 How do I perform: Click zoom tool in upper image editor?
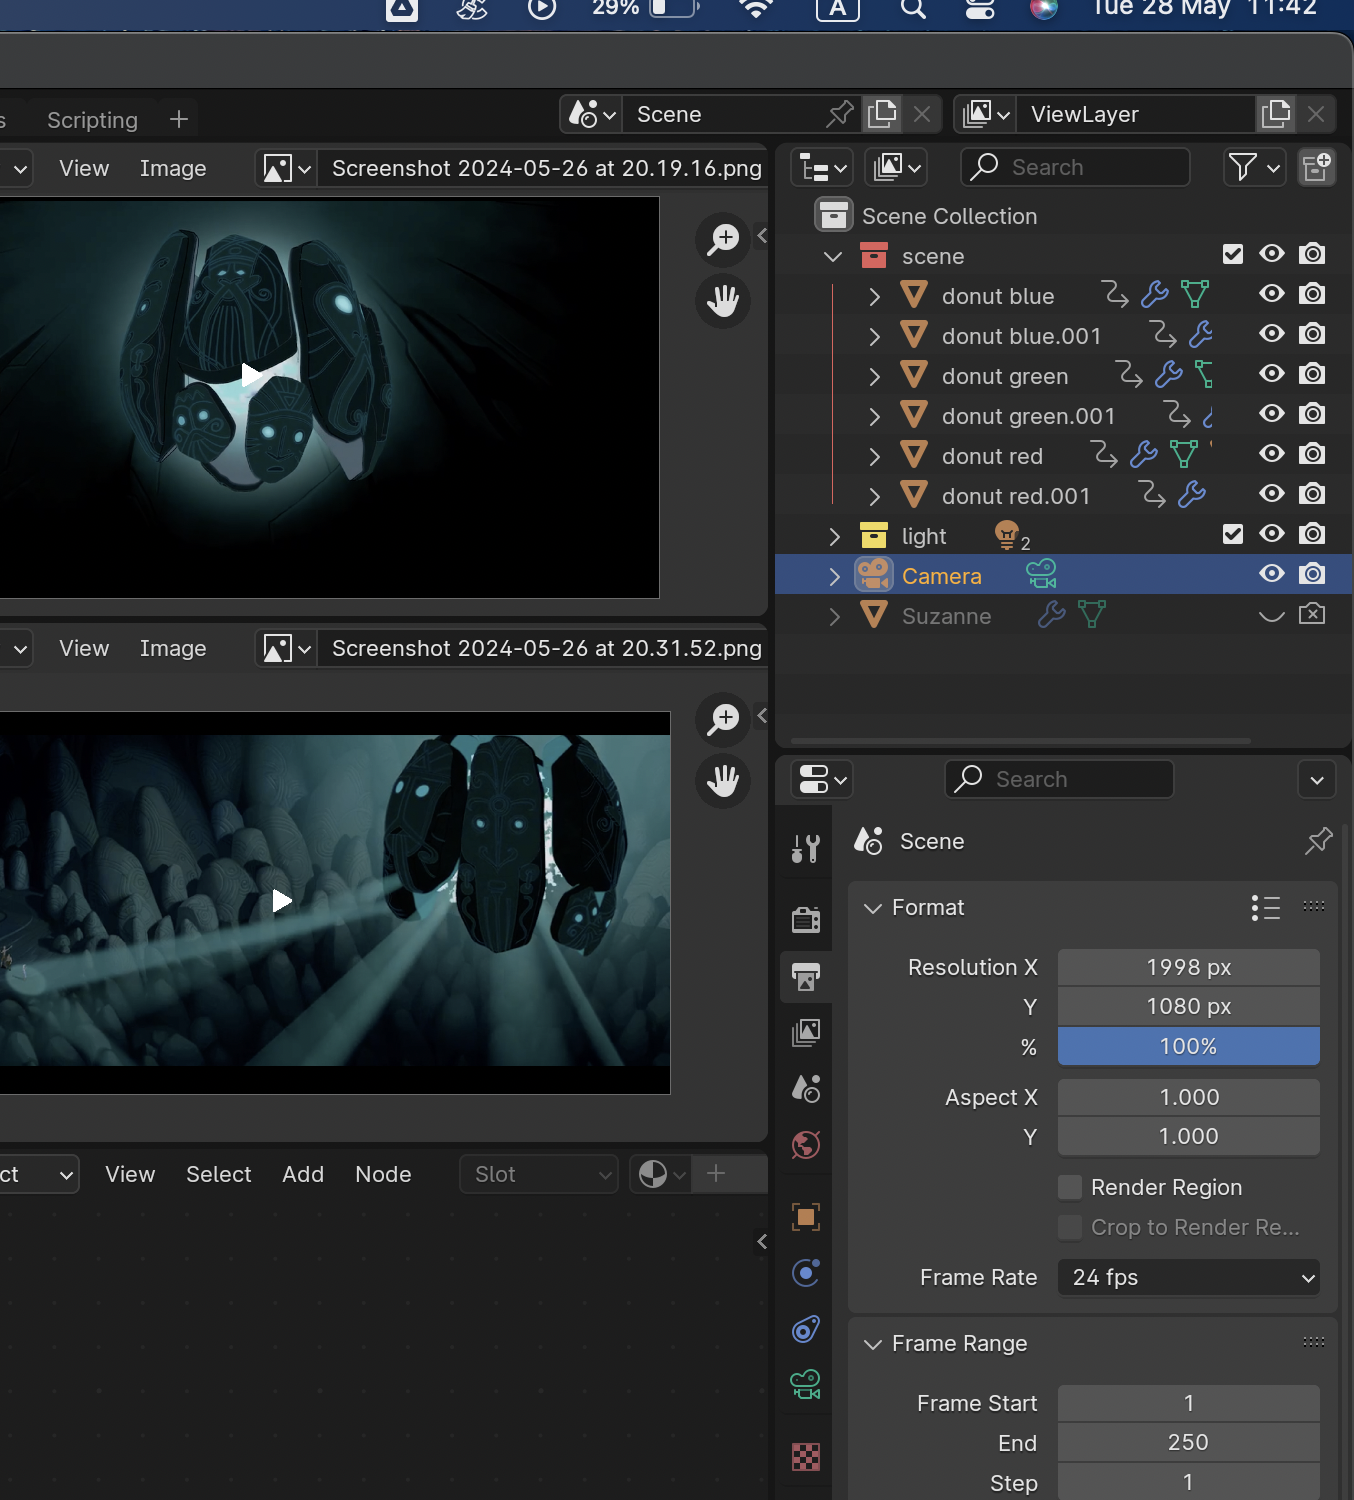point(723,240)
